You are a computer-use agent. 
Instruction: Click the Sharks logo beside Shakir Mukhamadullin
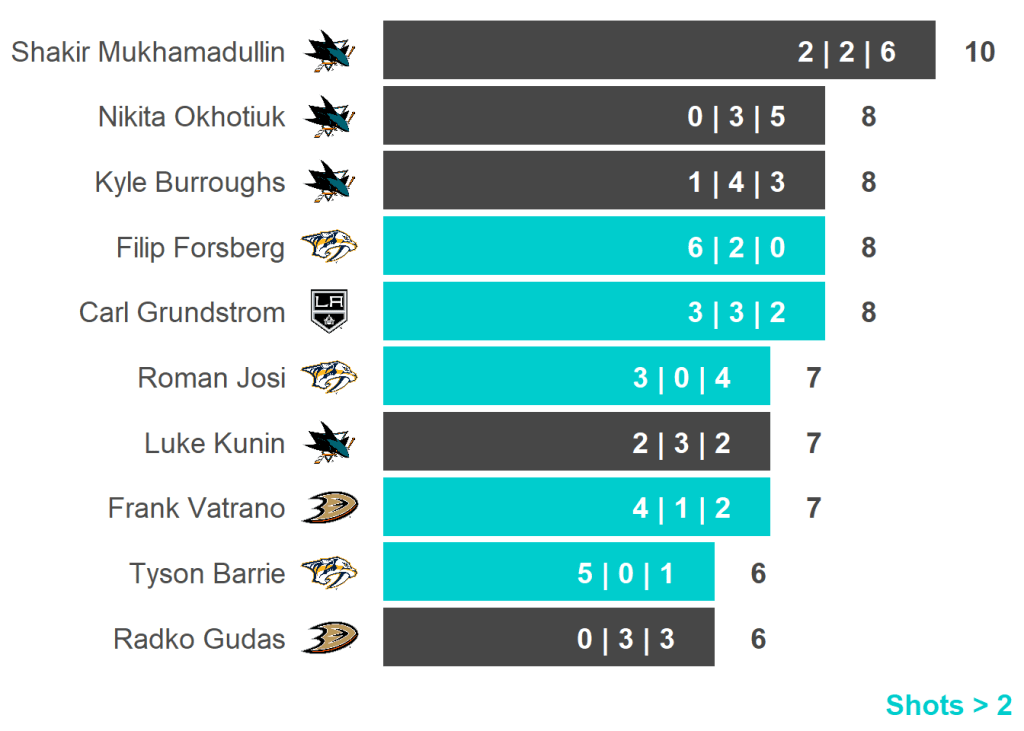pos(331,51)
